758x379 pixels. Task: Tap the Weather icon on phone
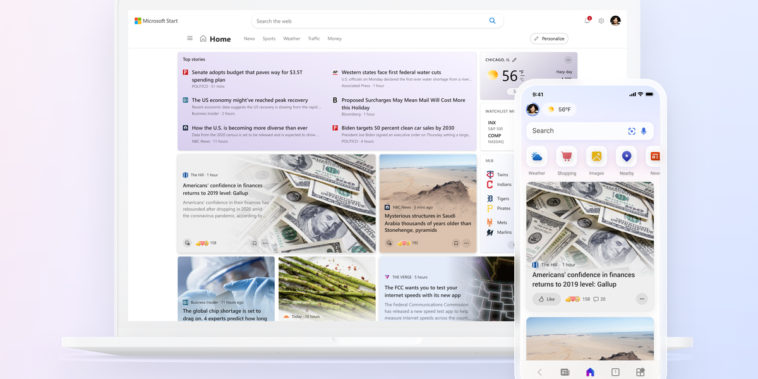(537, 157)
